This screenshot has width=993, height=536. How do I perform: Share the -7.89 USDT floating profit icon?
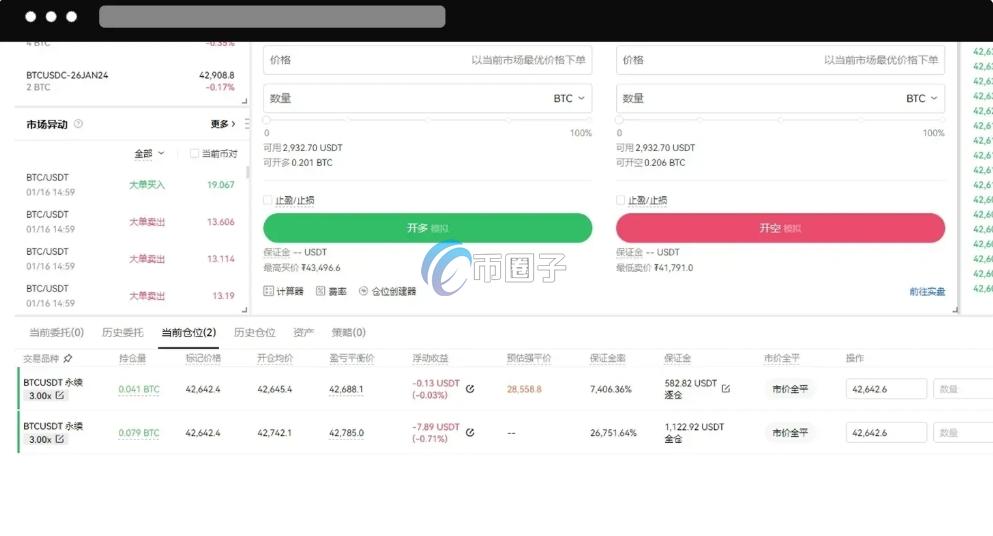tap(470, 433)
